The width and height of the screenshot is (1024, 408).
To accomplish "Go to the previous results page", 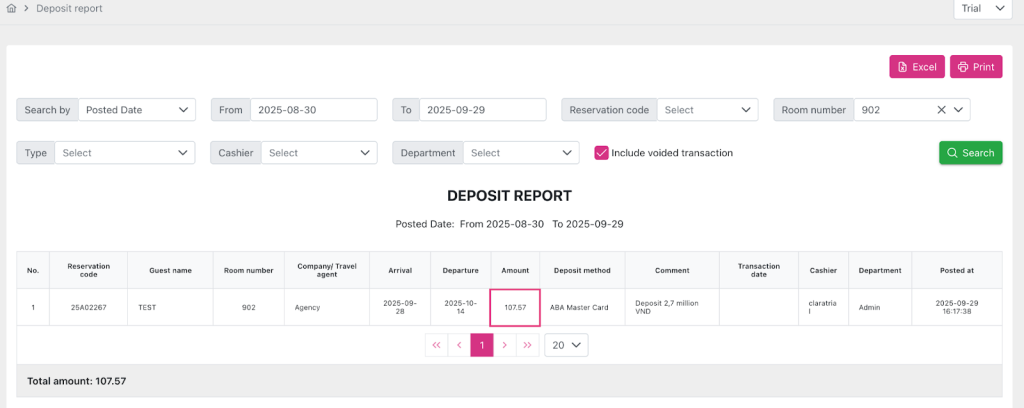I will 459,345.
